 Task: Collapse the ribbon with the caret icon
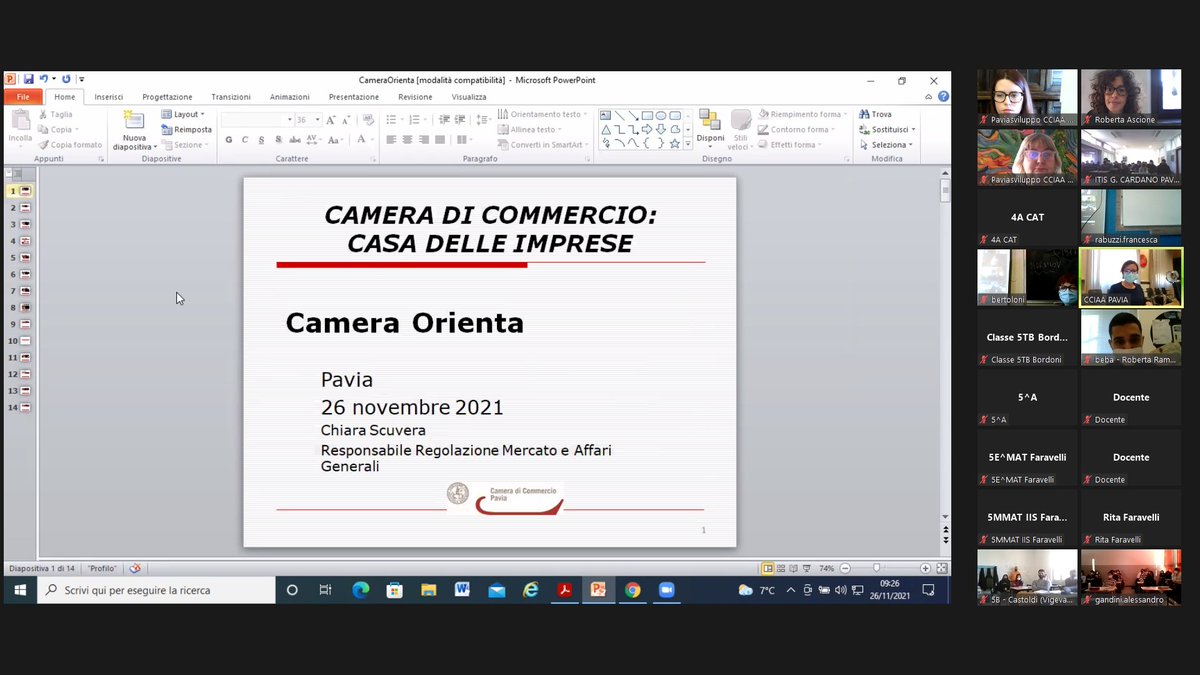tap(930, 97)
